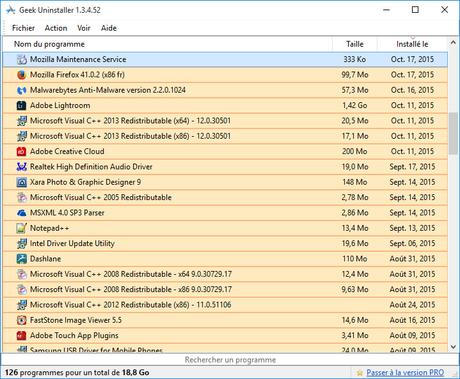Click the 99,7 Mo size value
Image resolution: width=460 pixels, height=379 pixels.
click(355, 75)
